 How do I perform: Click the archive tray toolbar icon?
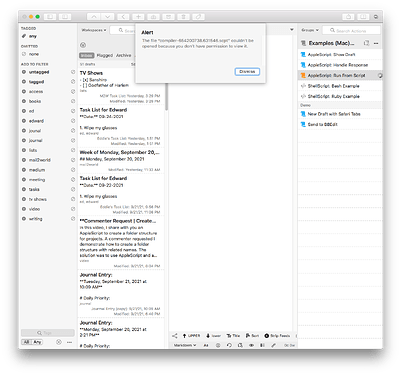click(168, 16)
